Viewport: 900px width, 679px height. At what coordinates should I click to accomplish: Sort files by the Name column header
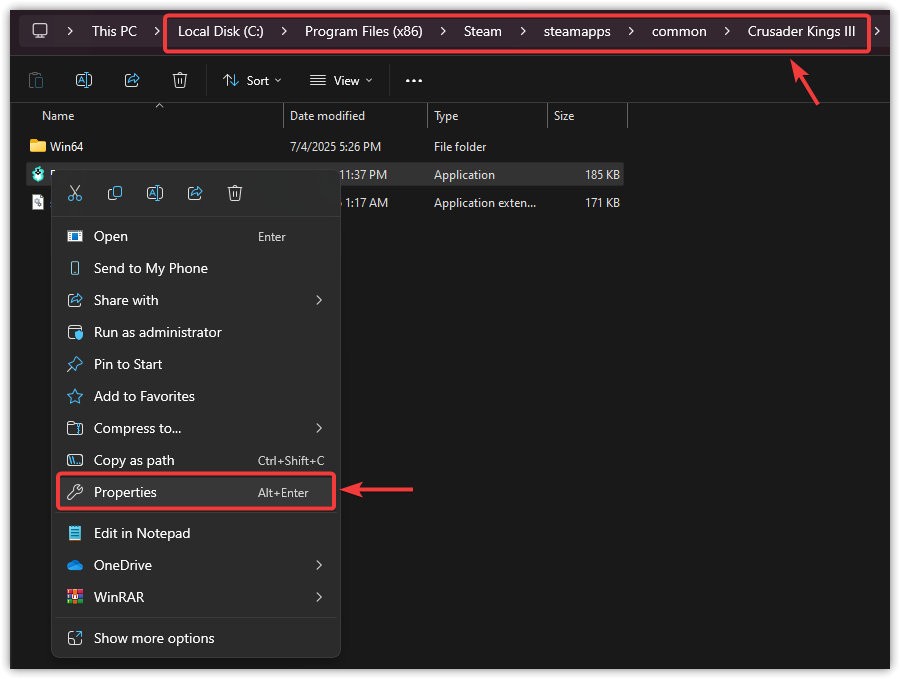coord(58,115)
